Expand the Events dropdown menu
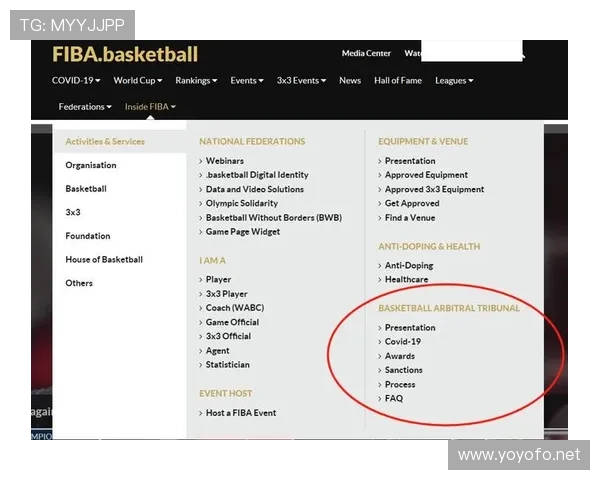 tap(247, 80)
